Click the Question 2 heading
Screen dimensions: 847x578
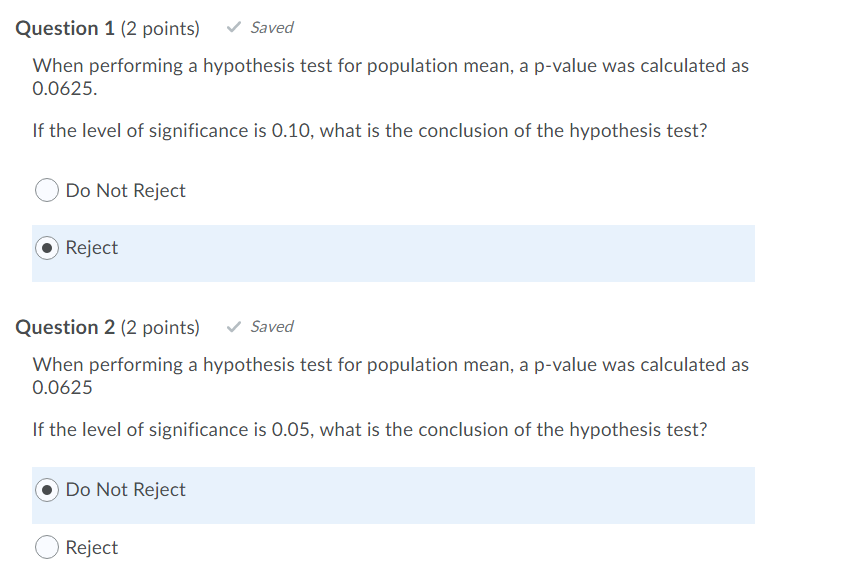[x=65, y=328]
